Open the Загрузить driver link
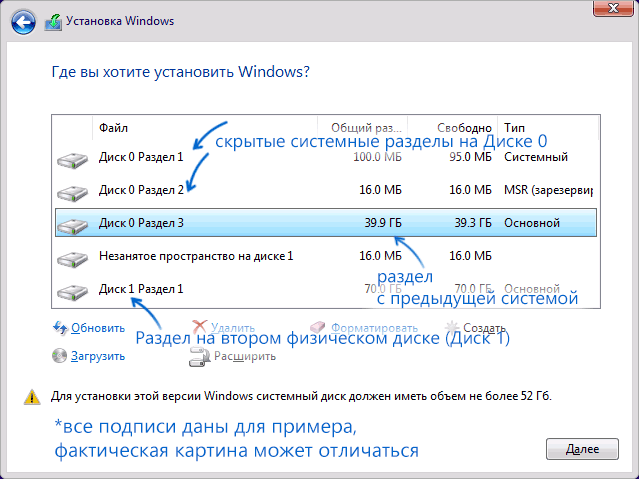The image size is (639, 479). (x=98, y=356)
